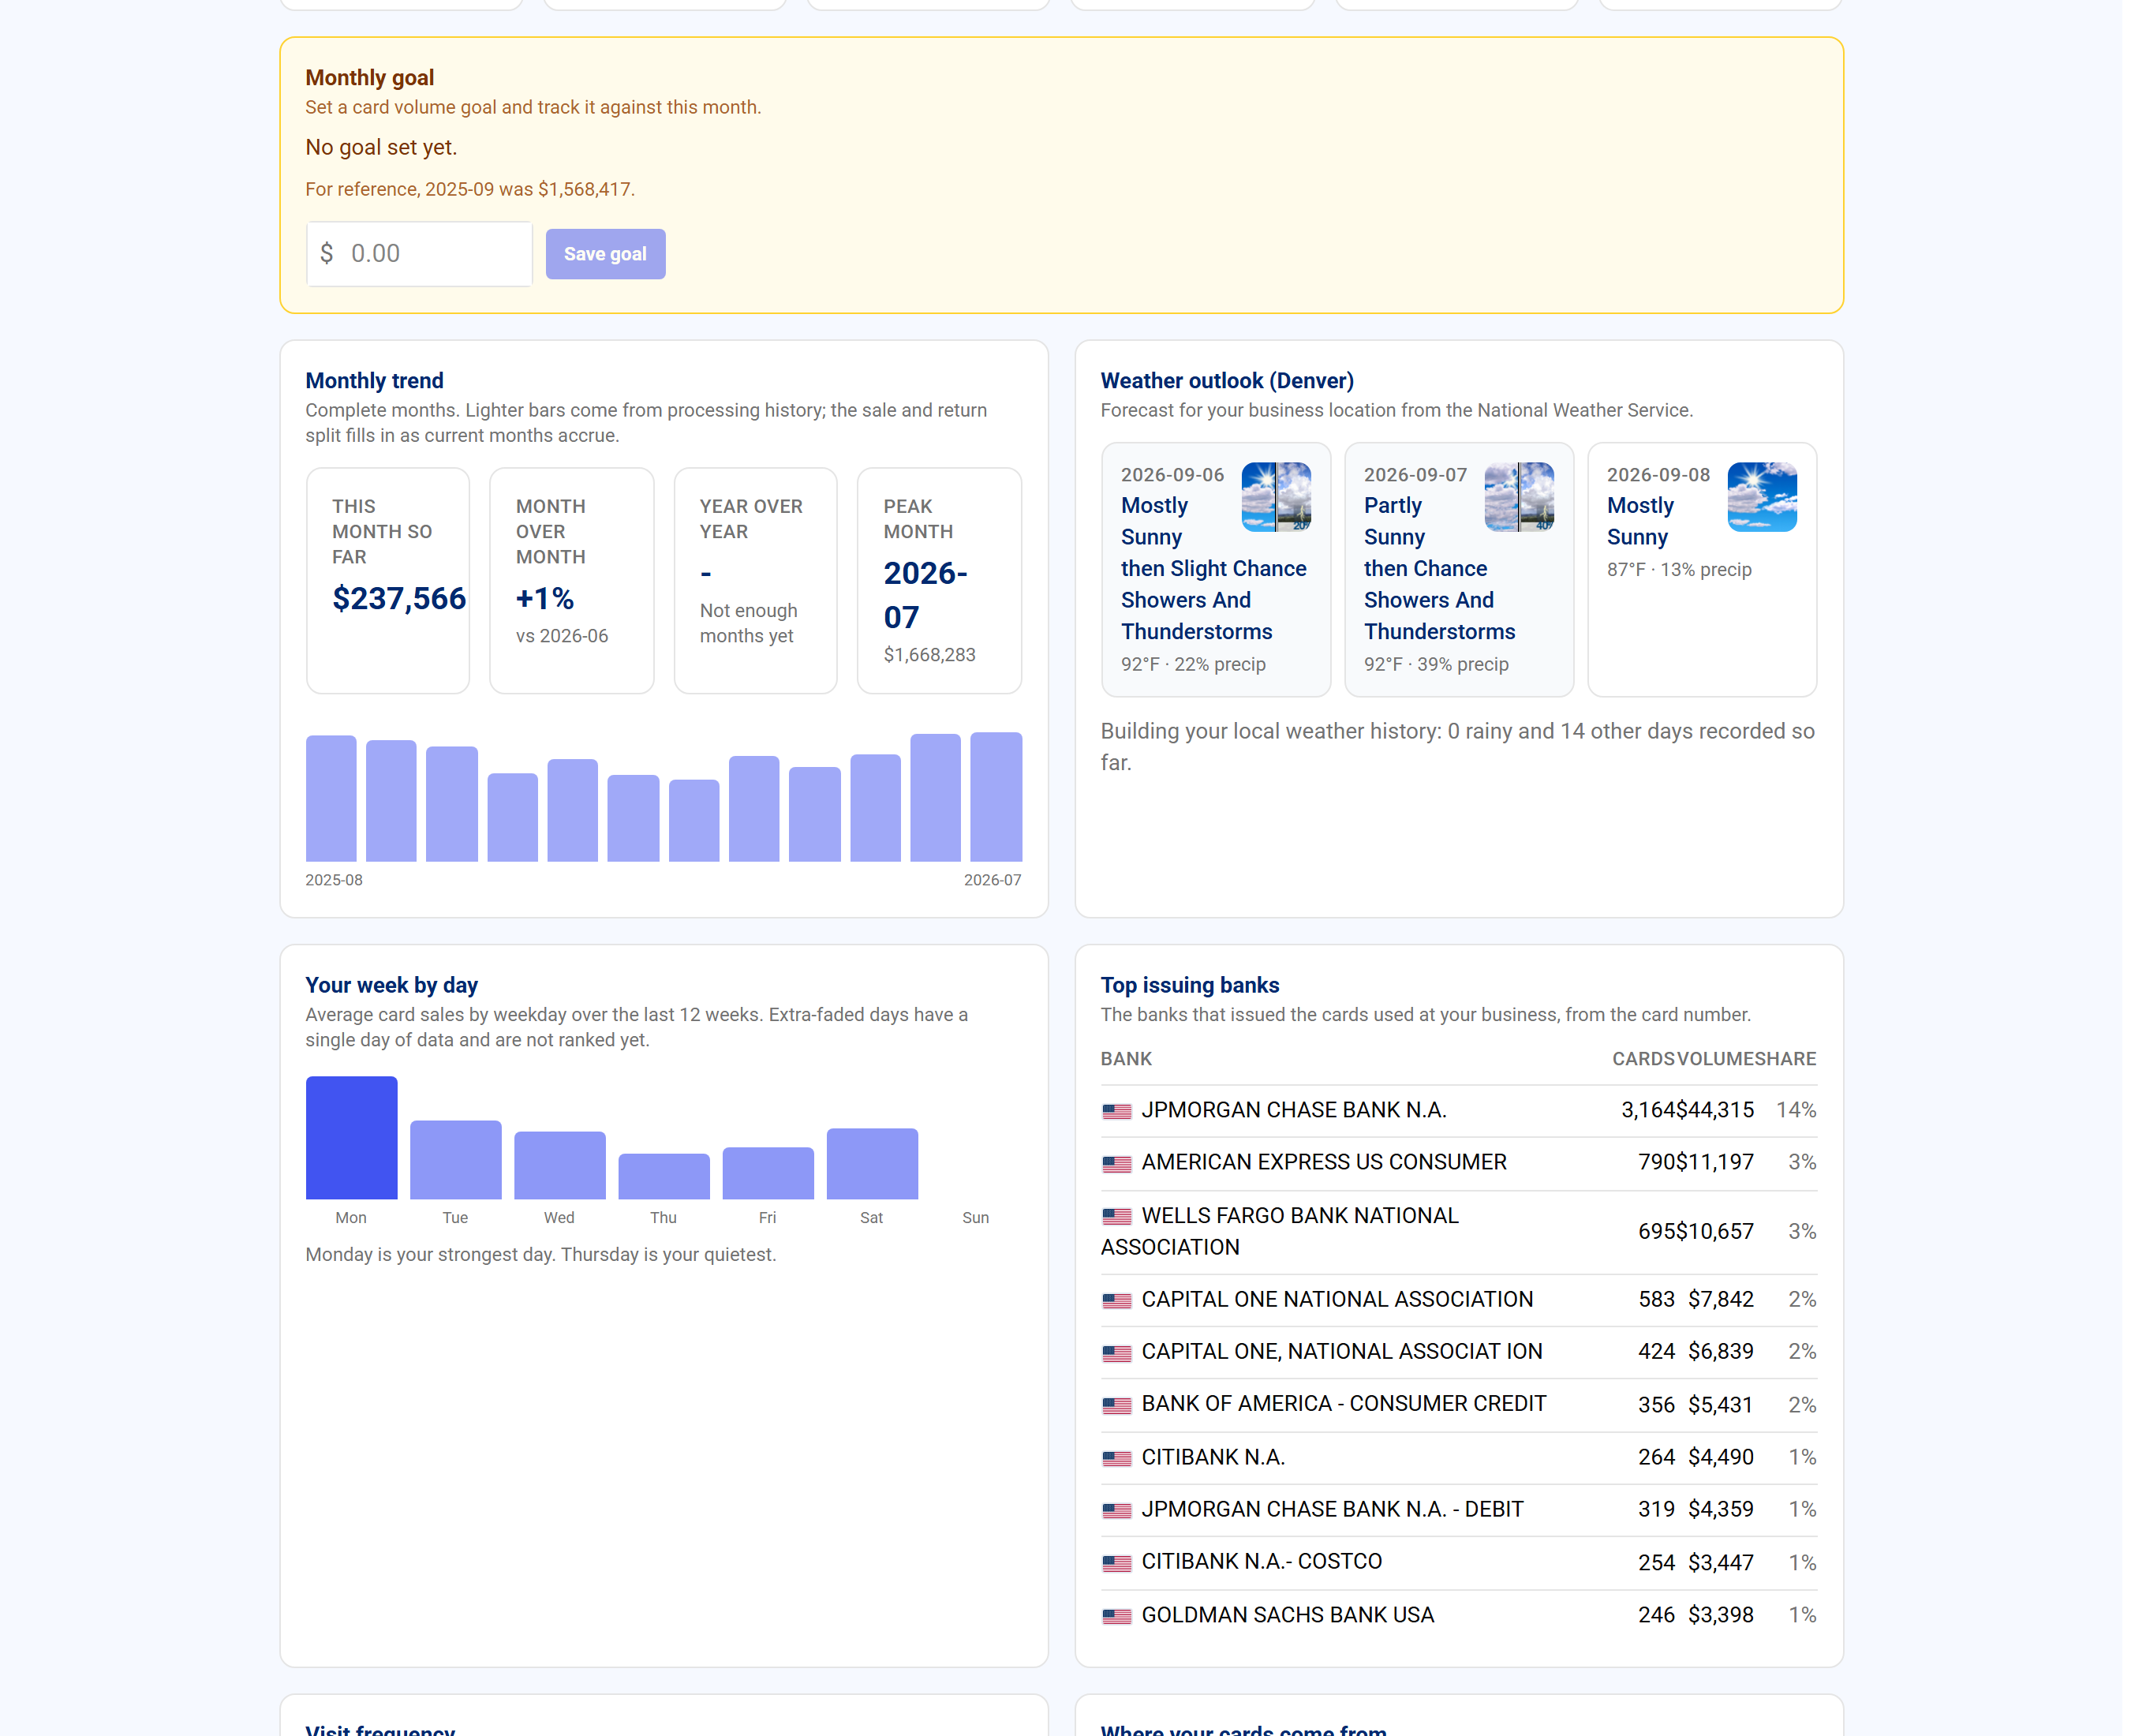
Task: Click the flag icon beside AMERICAN EXPRESS US CONSUMER
Action: pos(1117,1164)
